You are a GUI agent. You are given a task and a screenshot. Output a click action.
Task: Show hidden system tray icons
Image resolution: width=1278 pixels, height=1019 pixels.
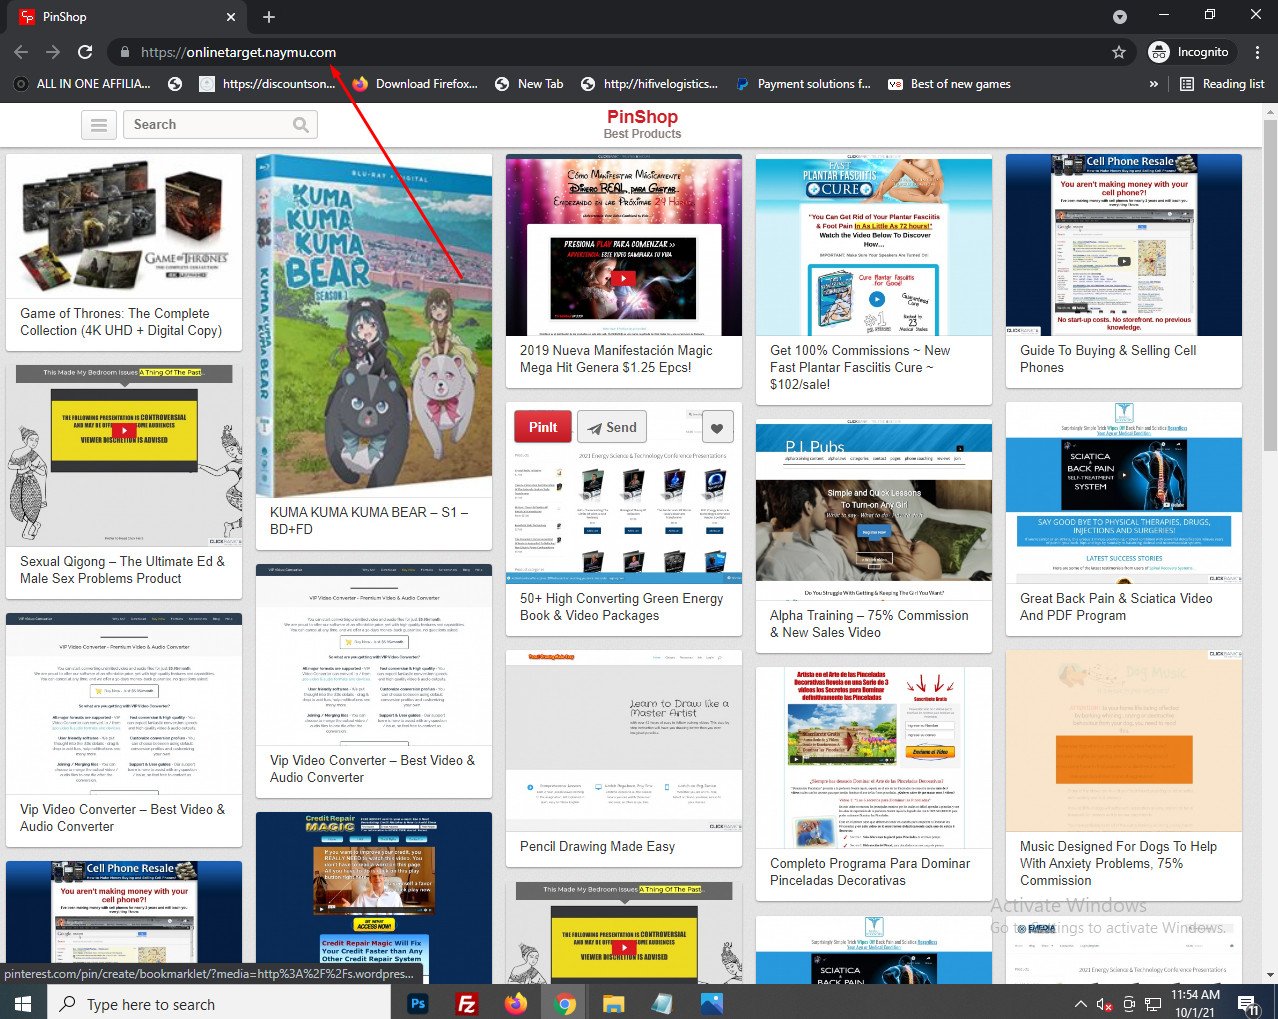pos(1080,1004)
